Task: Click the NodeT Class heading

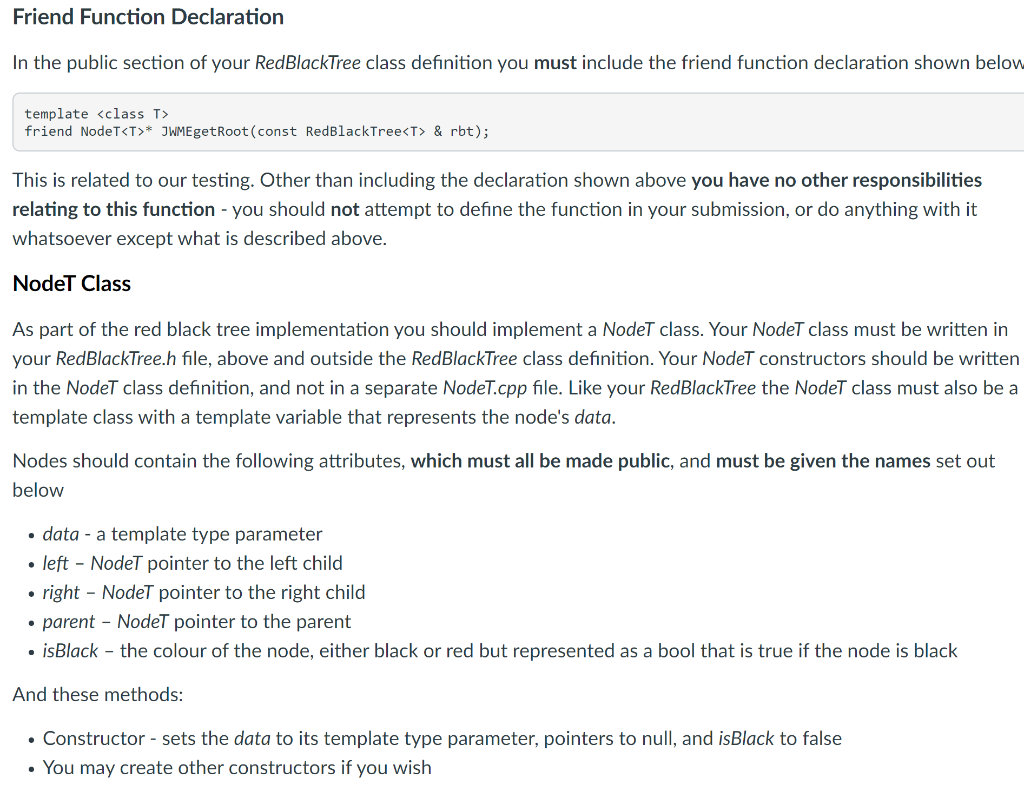Action: click(x=72, y=283)
